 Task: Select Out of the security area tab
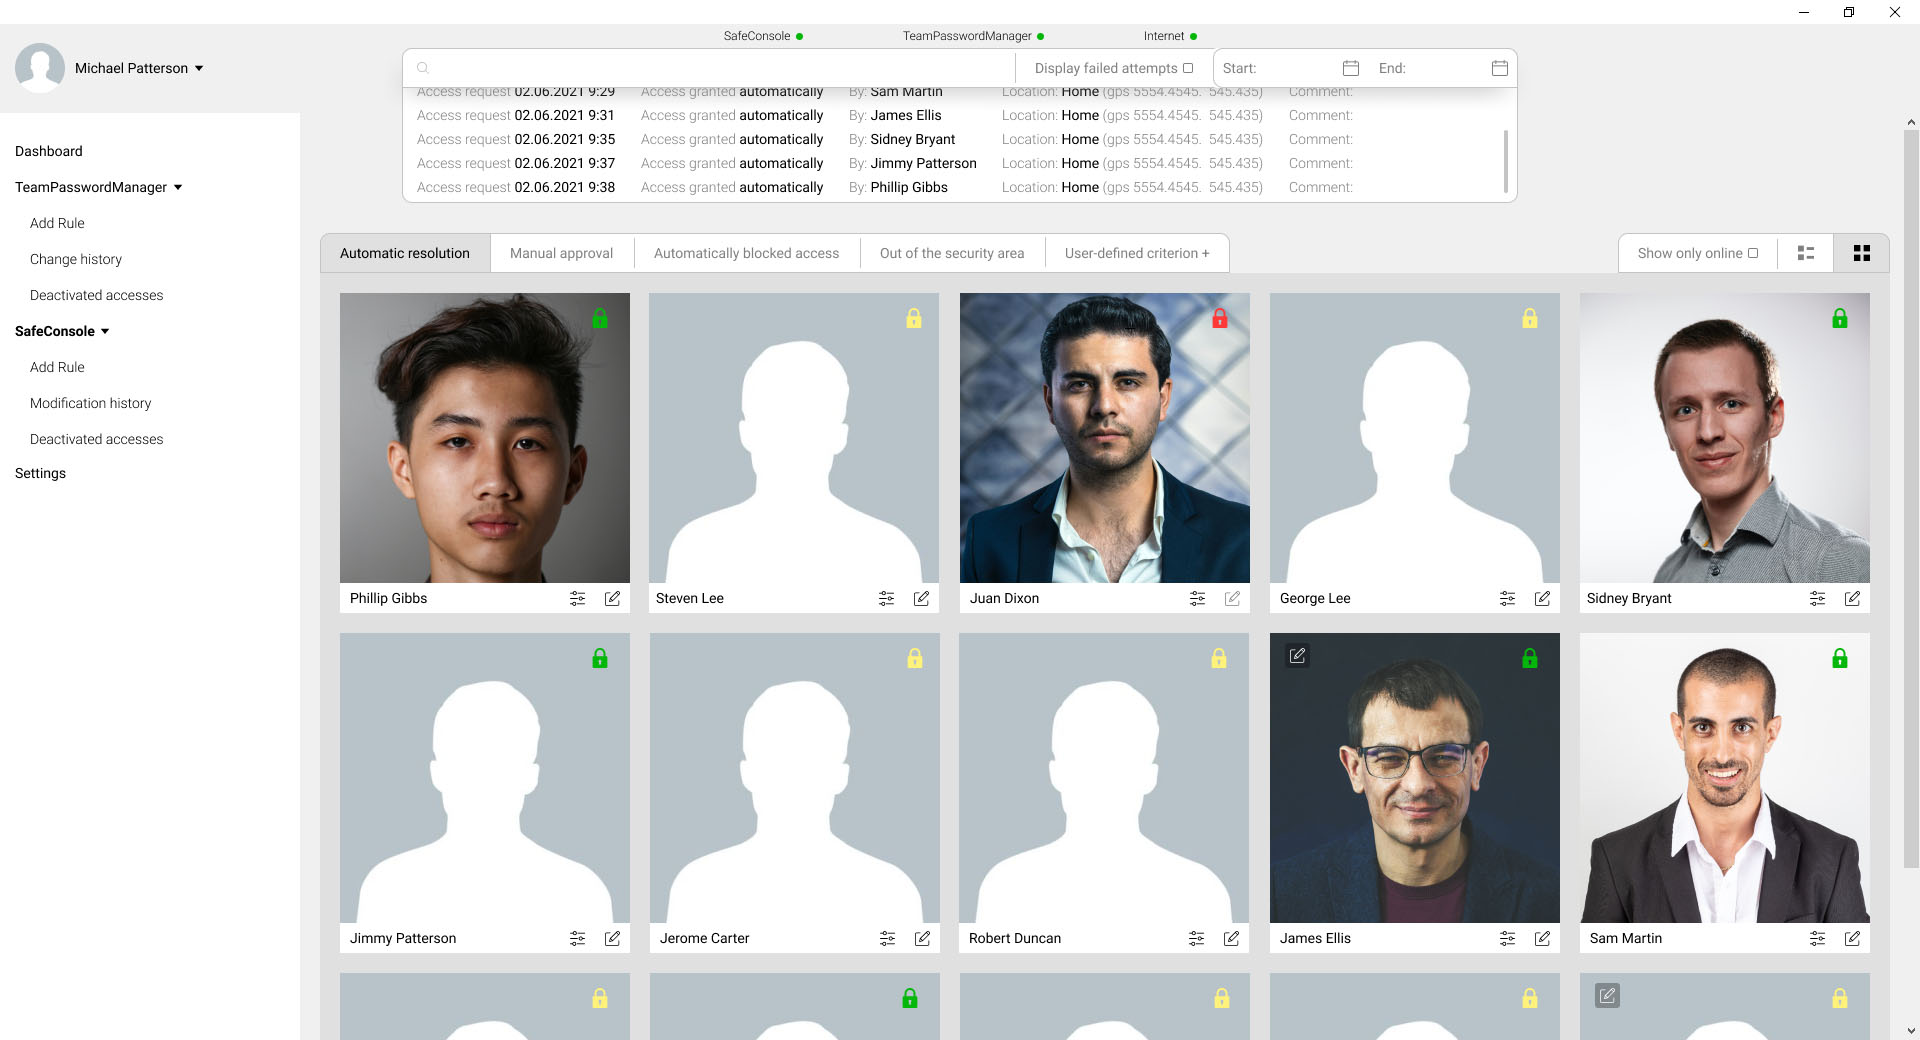tap(952, 253)
